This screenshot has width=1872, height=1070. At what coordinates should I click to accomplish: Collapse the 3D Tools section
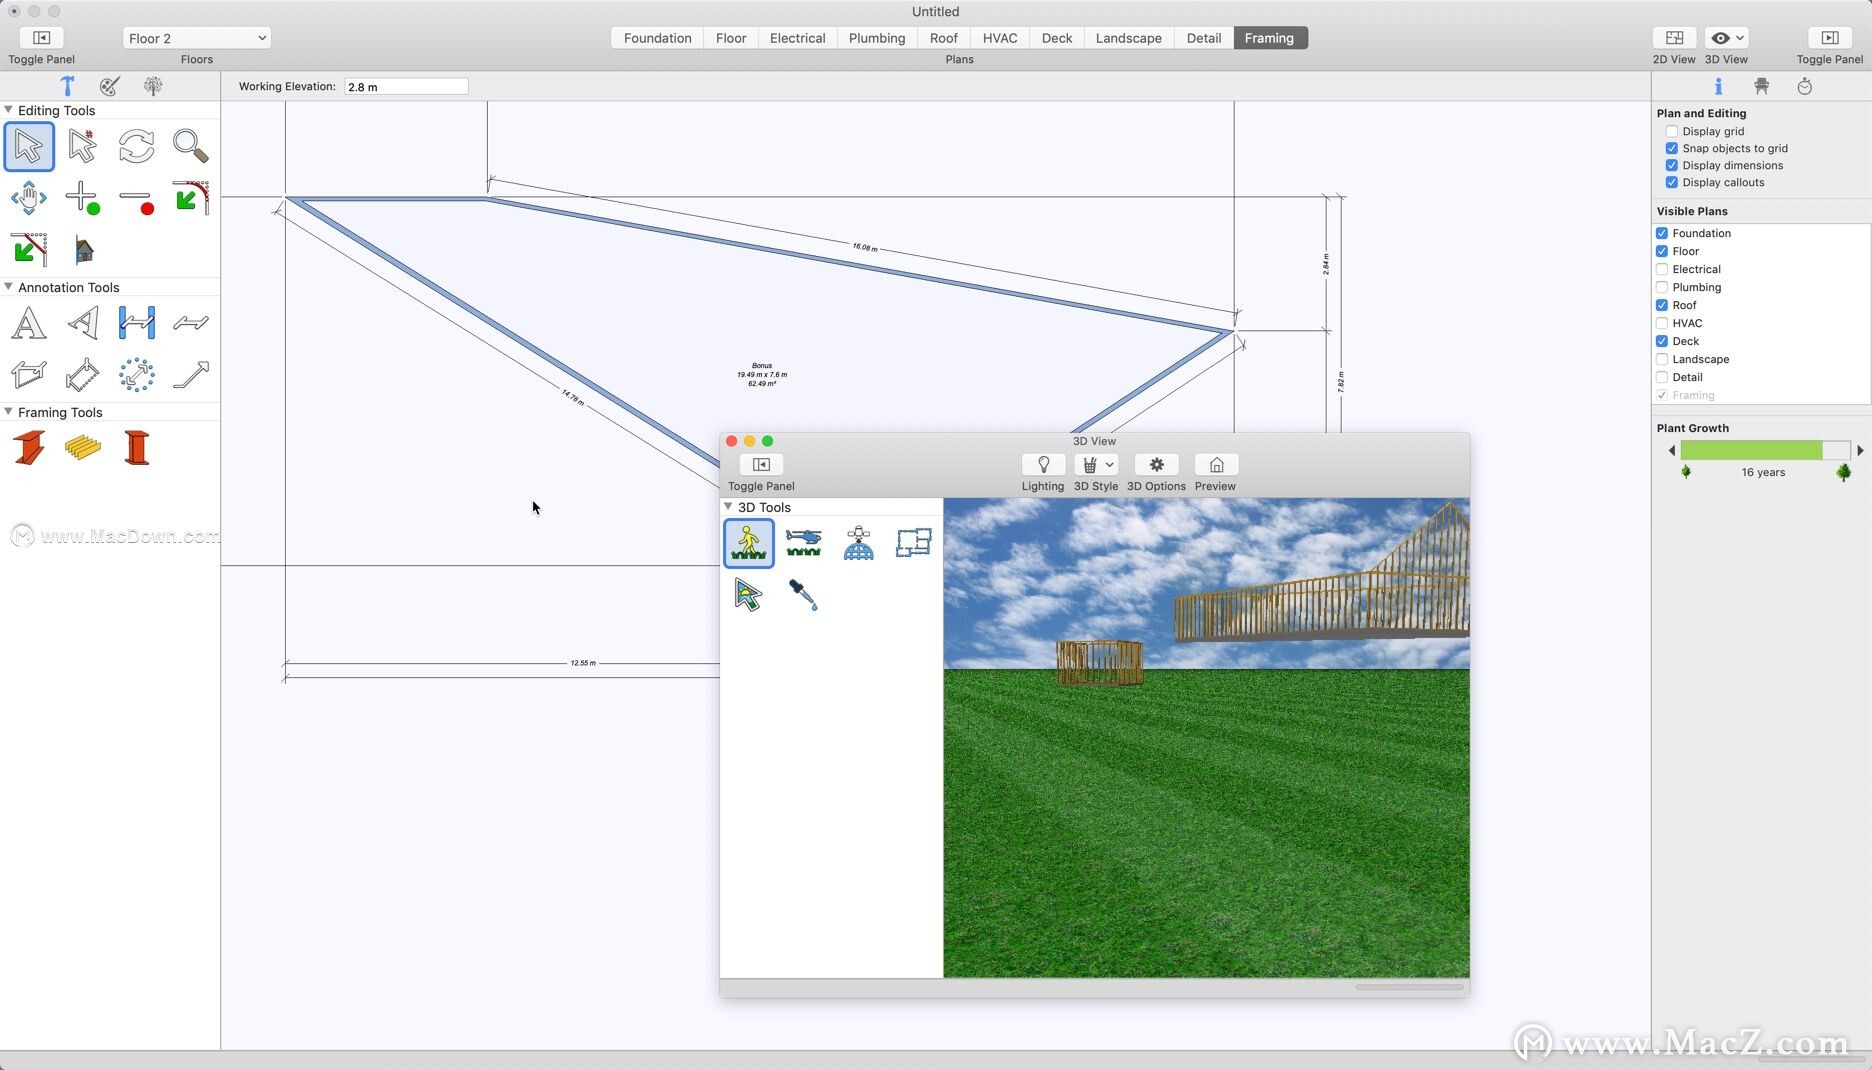(x=728, y=507)
